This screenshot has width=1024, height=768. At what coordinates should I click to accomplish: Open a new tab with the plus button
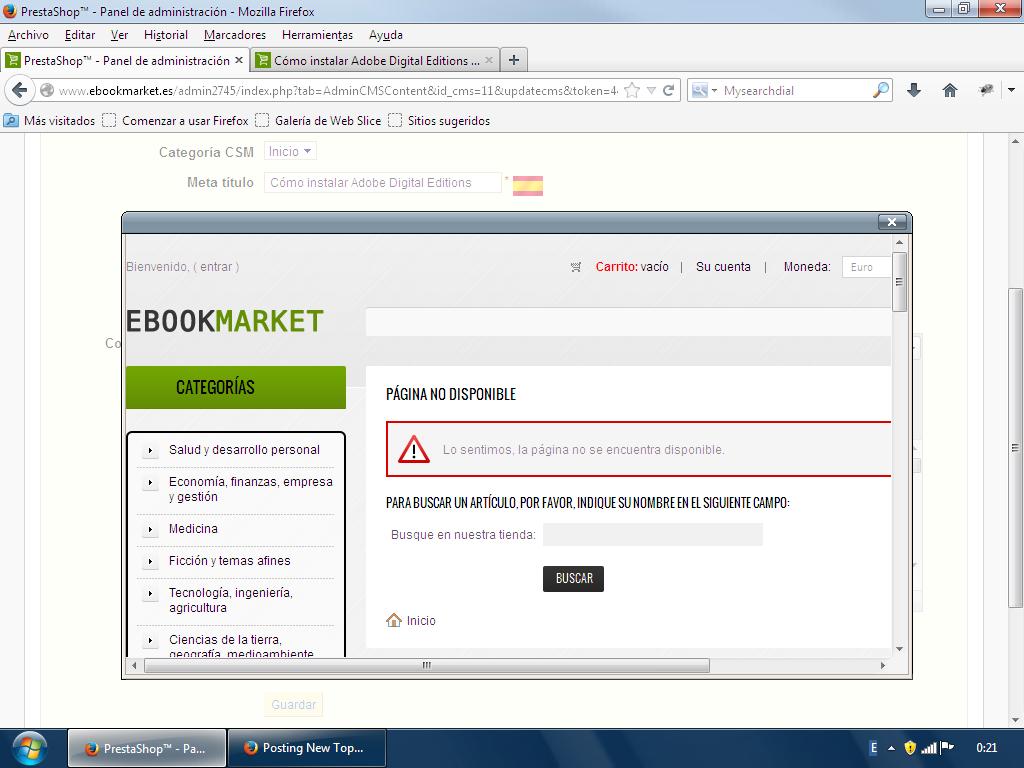pyautogui.click(x=514, y=60)
